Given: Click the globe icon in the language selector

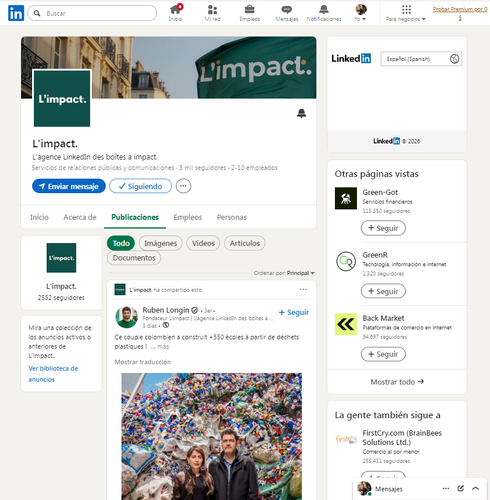Looking at the screenshot, I should 454,59.
